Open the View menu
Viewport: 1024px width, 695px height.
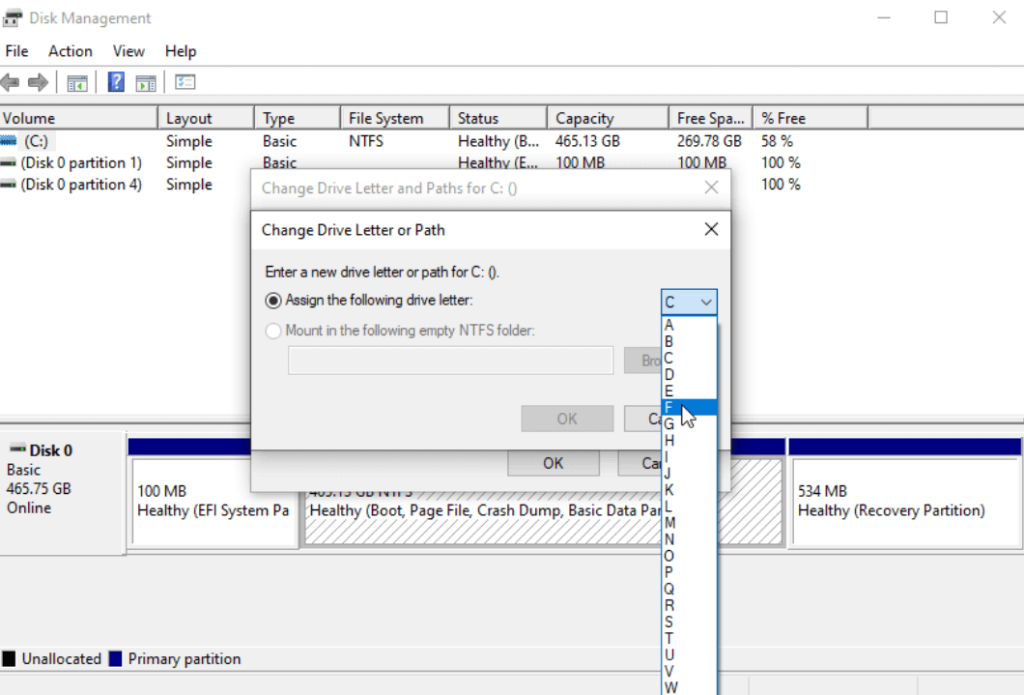pyautogui.click(x=128, y=51)
